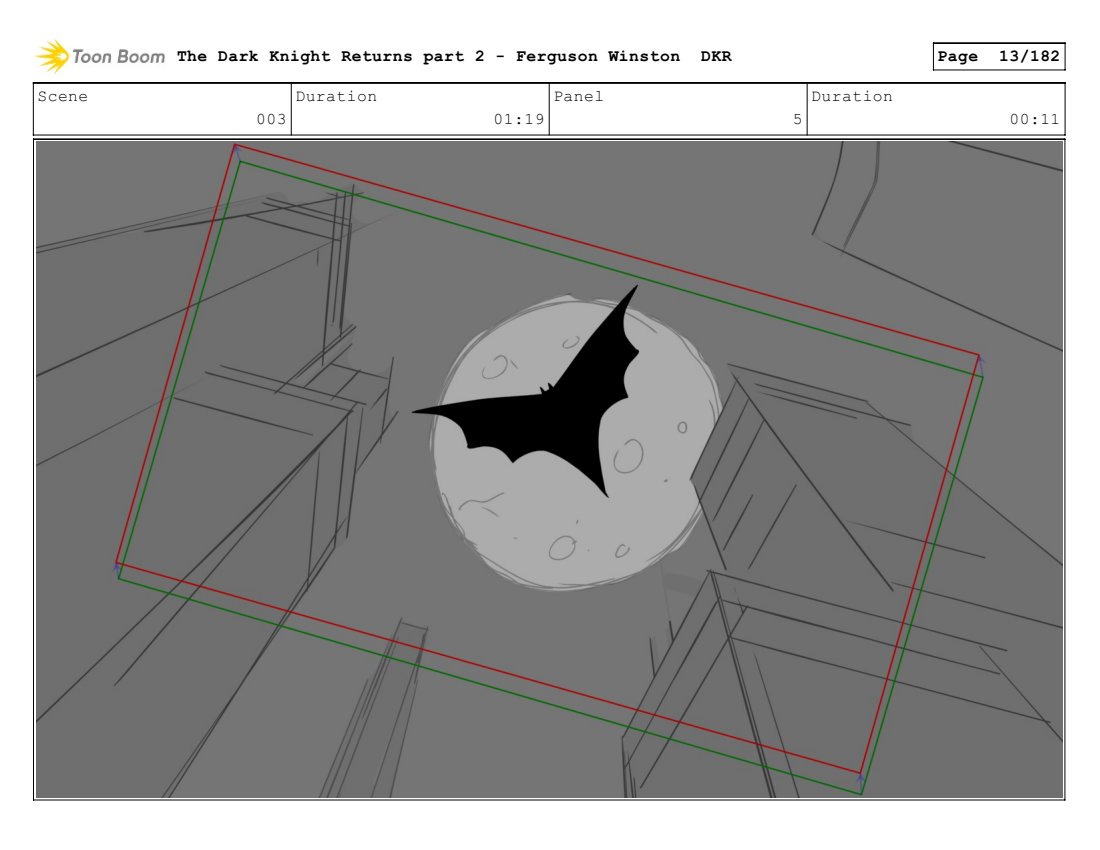Screen dimensions: 1100x850
Task: Select the title text 'The Dark Knight Returns part 2'
Action: click(330, 56)
